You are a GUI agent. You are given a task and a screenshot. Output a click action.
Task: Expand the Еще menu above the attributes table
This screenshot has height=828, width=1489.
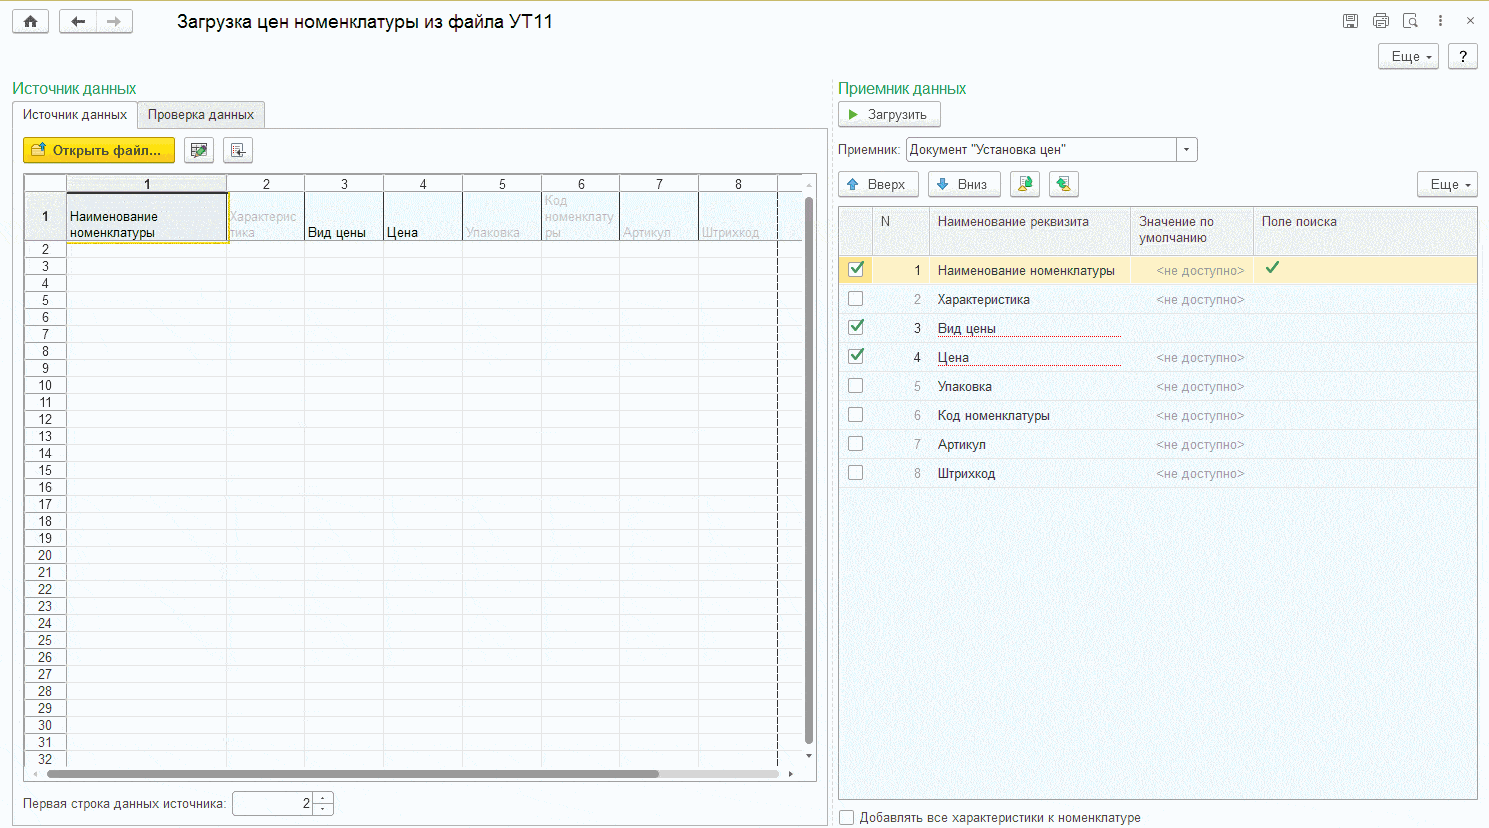point(1447,184)
